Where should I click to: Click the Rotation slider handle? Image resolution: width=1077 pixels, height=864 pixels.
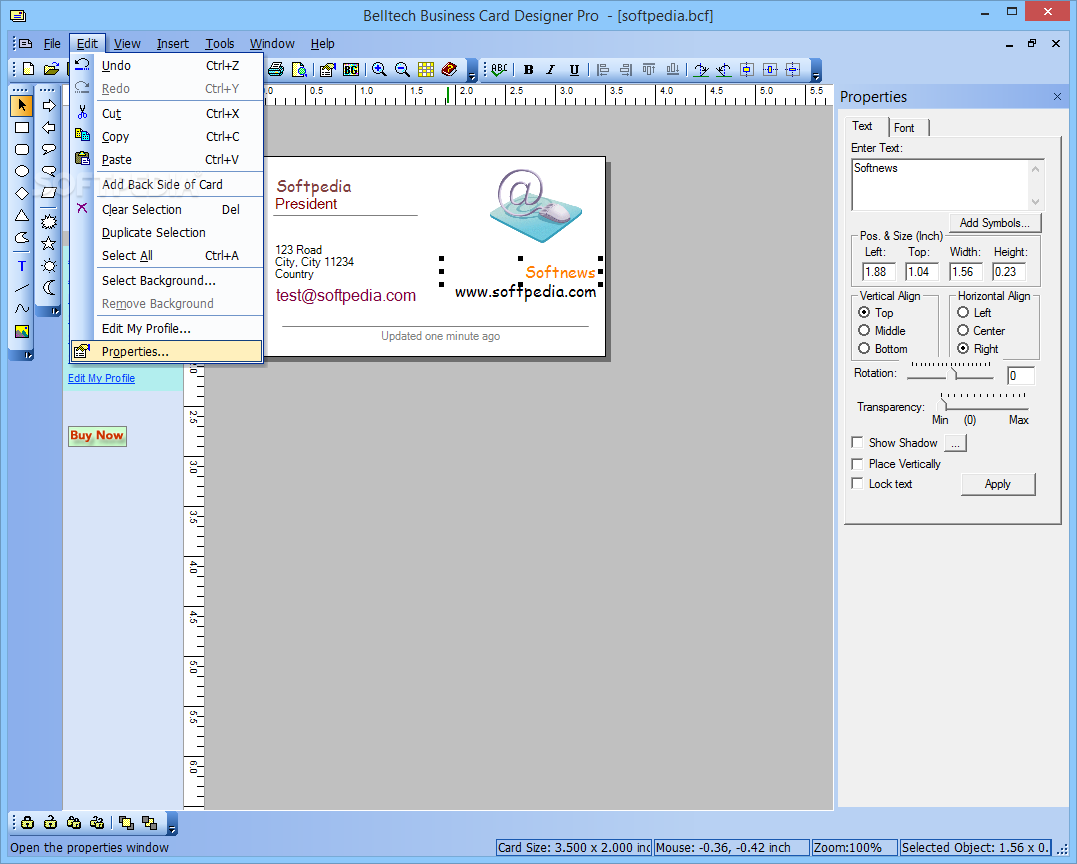953,374
